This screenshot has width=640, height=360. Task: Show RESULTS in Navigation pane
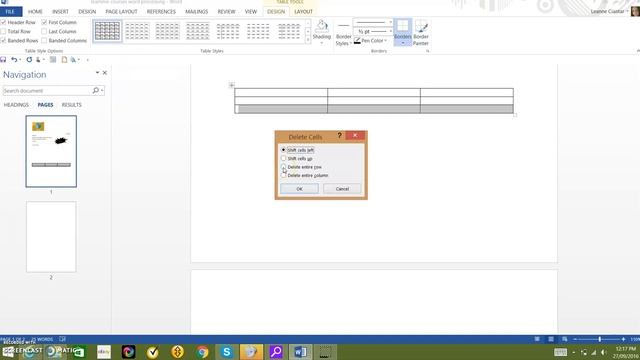coord(71,105)
